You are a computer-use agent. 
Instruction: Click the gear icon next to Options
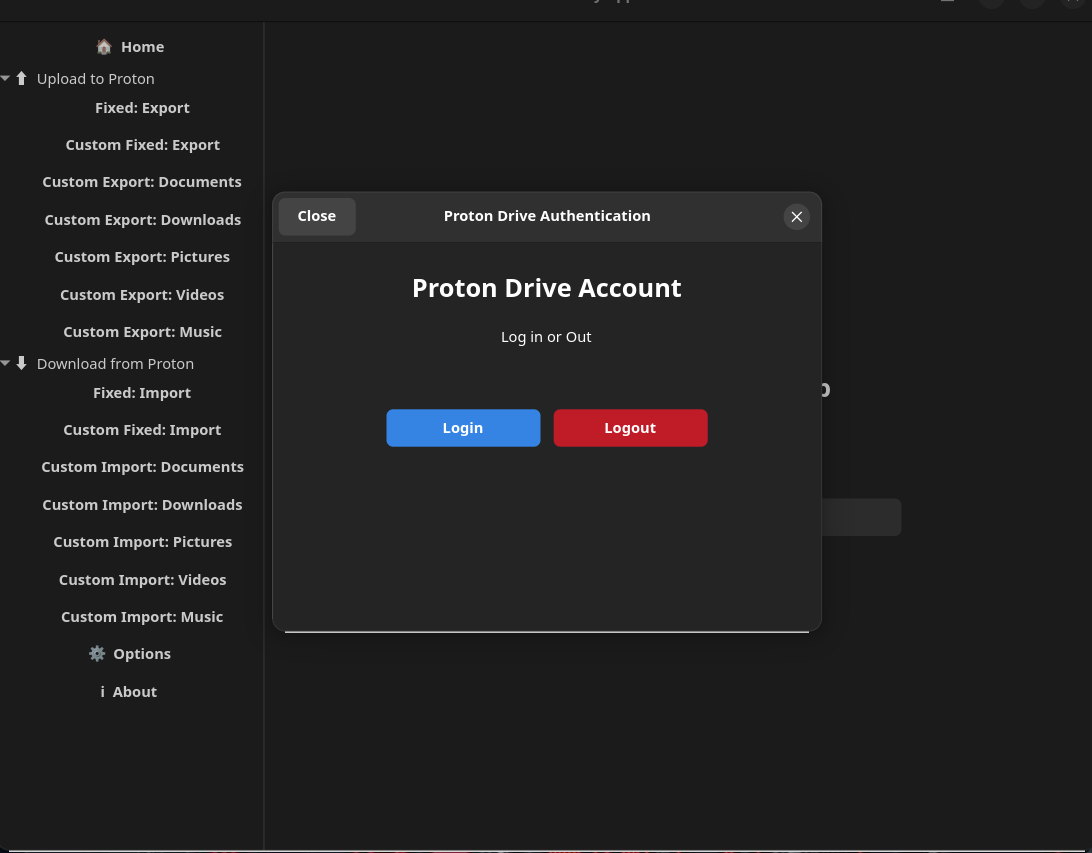97,654
